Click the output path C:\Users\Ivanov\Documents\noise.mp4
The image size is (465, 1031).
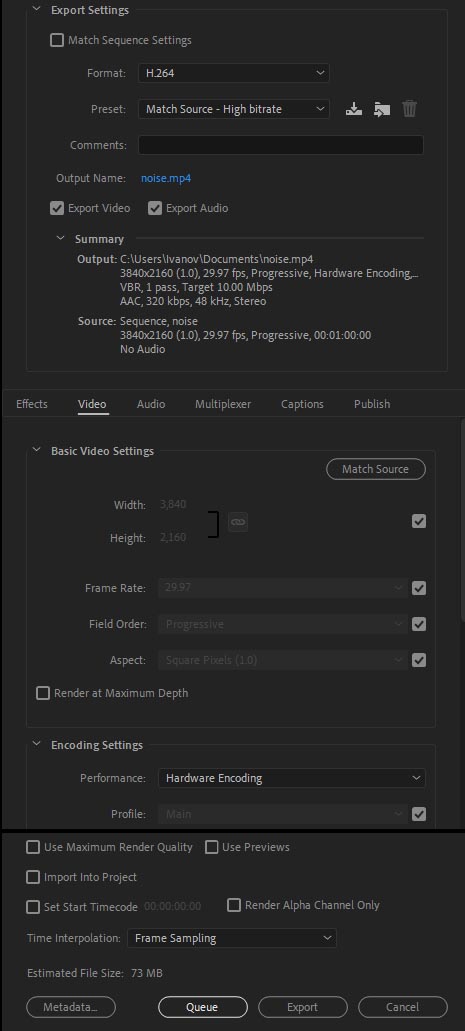tap(217, 258)
